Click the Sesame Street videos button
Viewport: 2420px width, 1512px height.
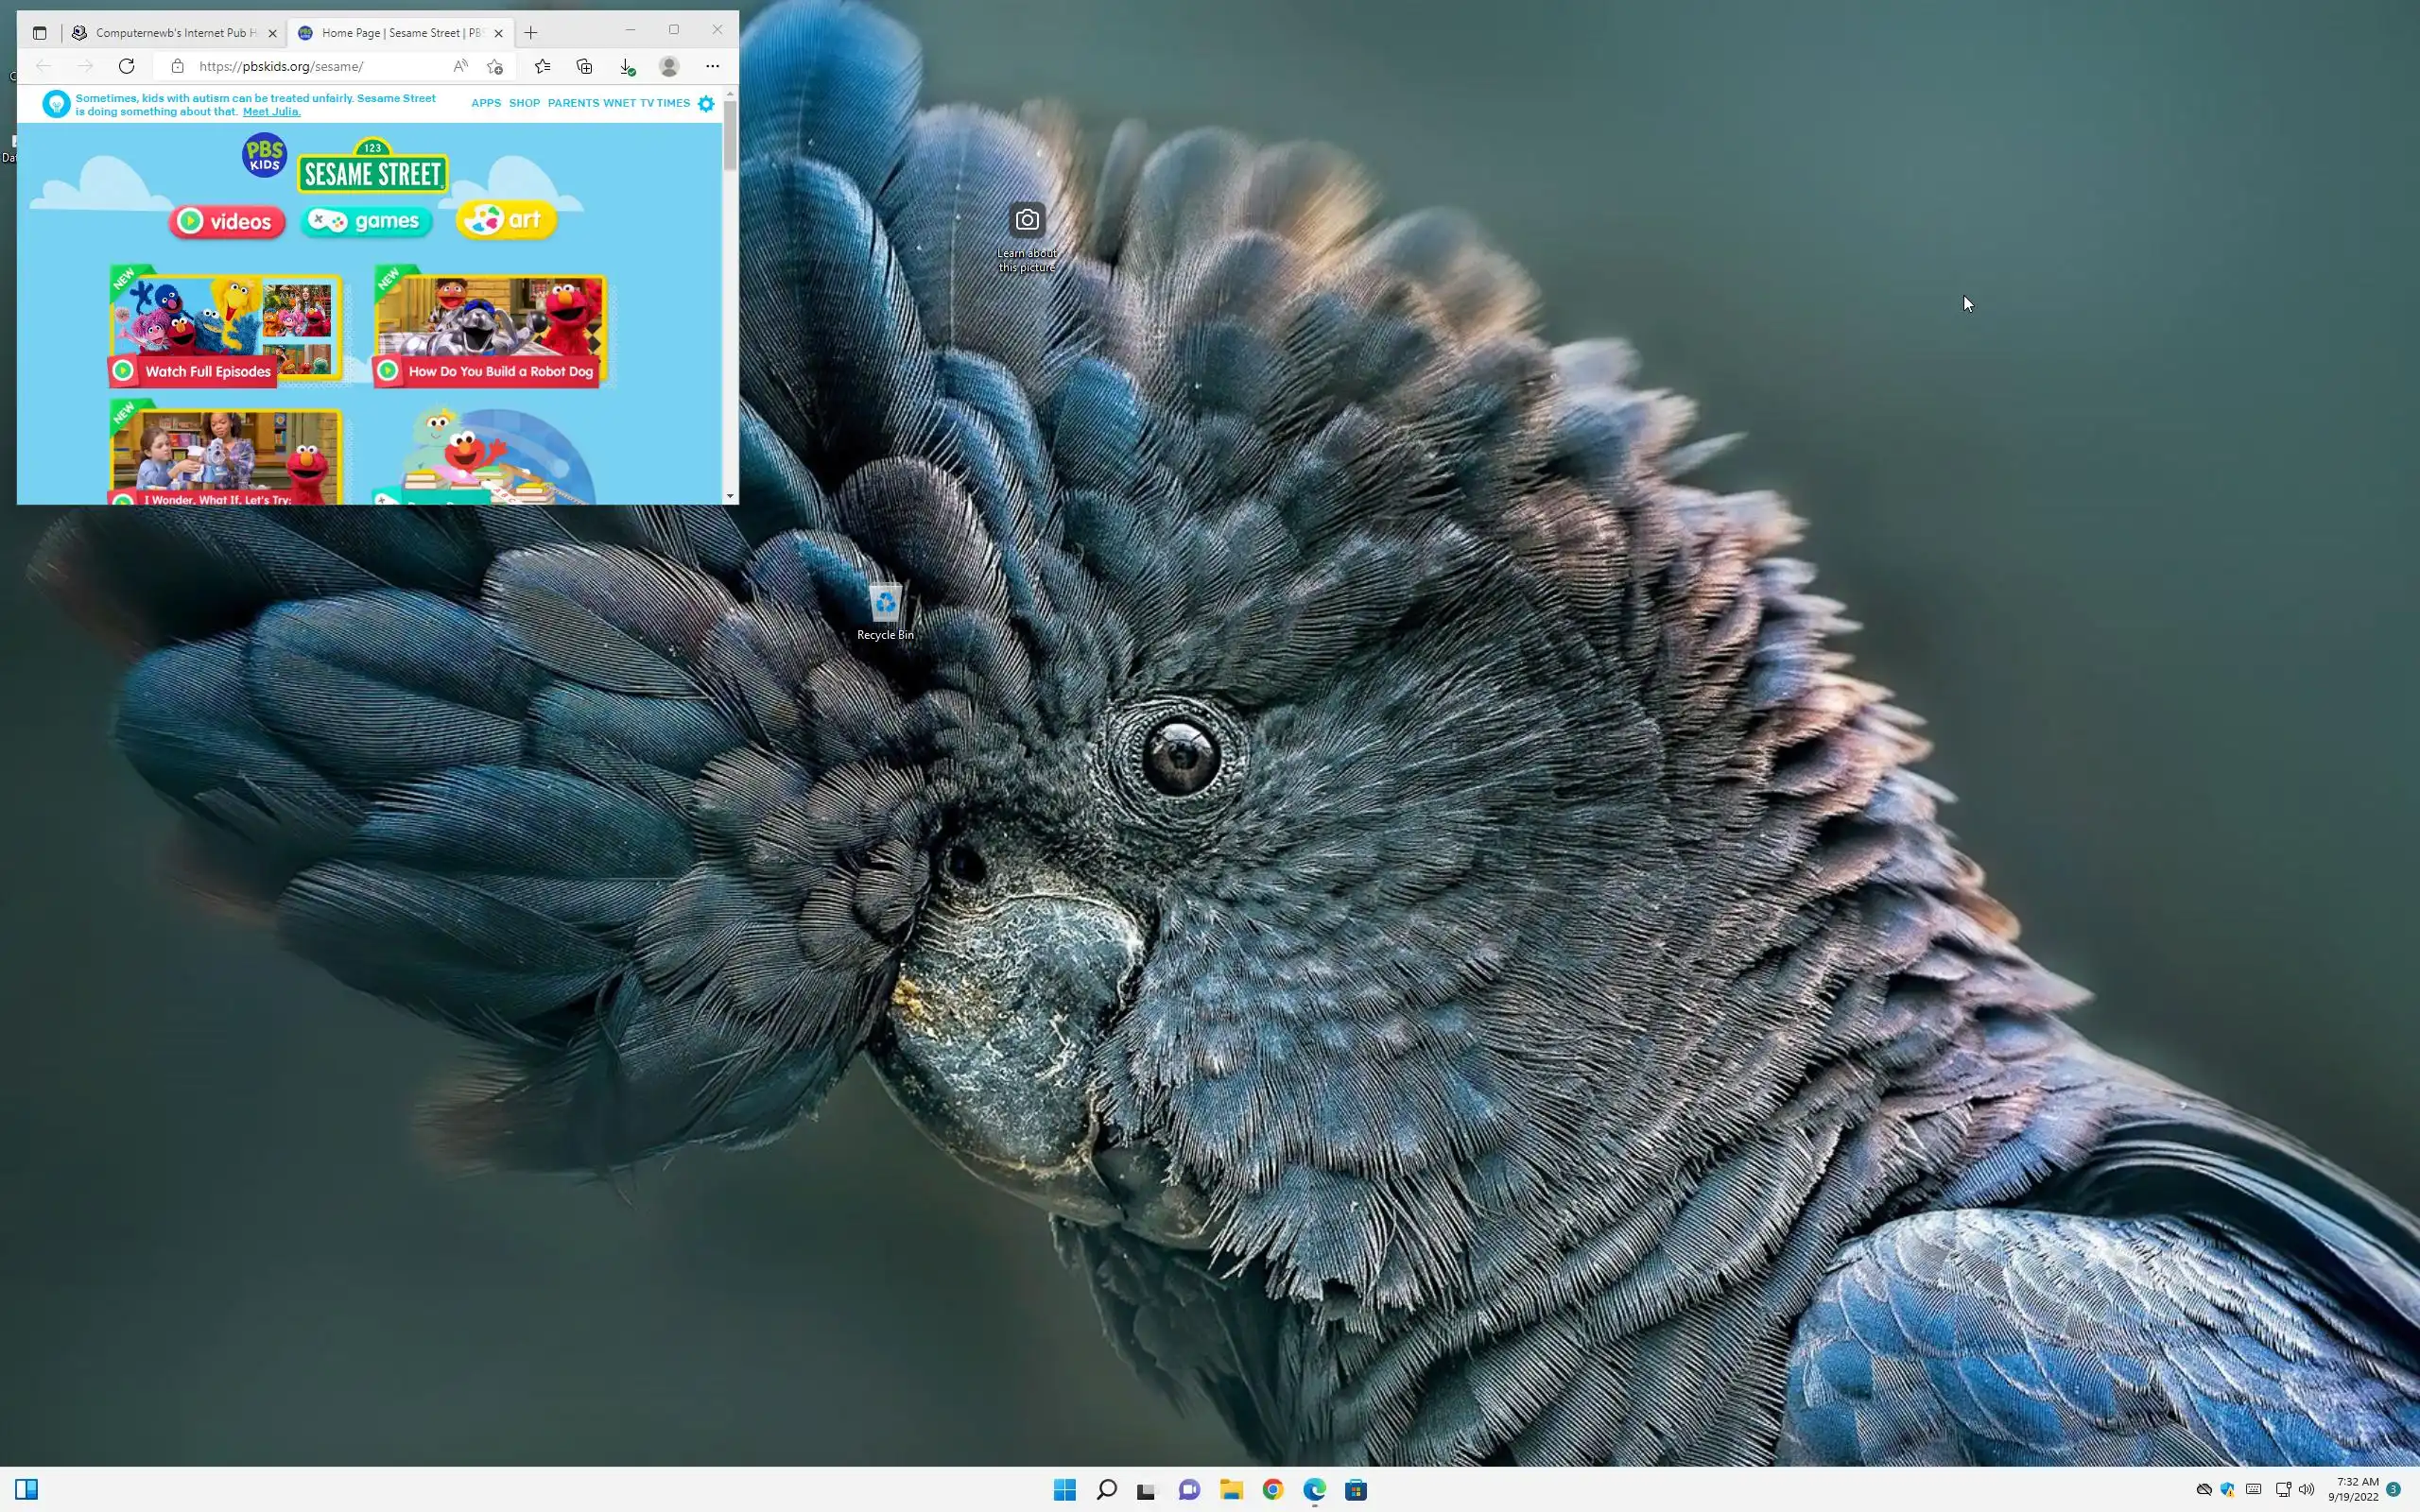227,221
